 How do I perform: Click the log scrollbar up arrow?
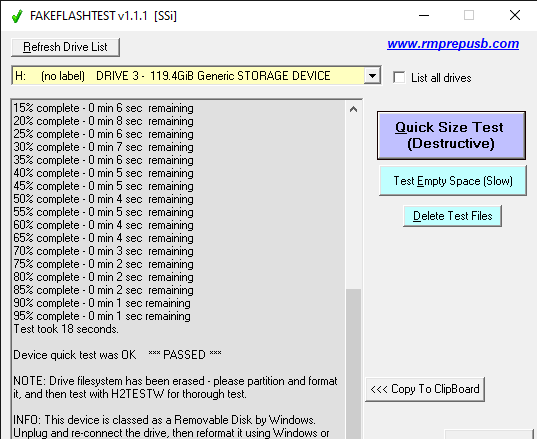click(x=353, y=109)
